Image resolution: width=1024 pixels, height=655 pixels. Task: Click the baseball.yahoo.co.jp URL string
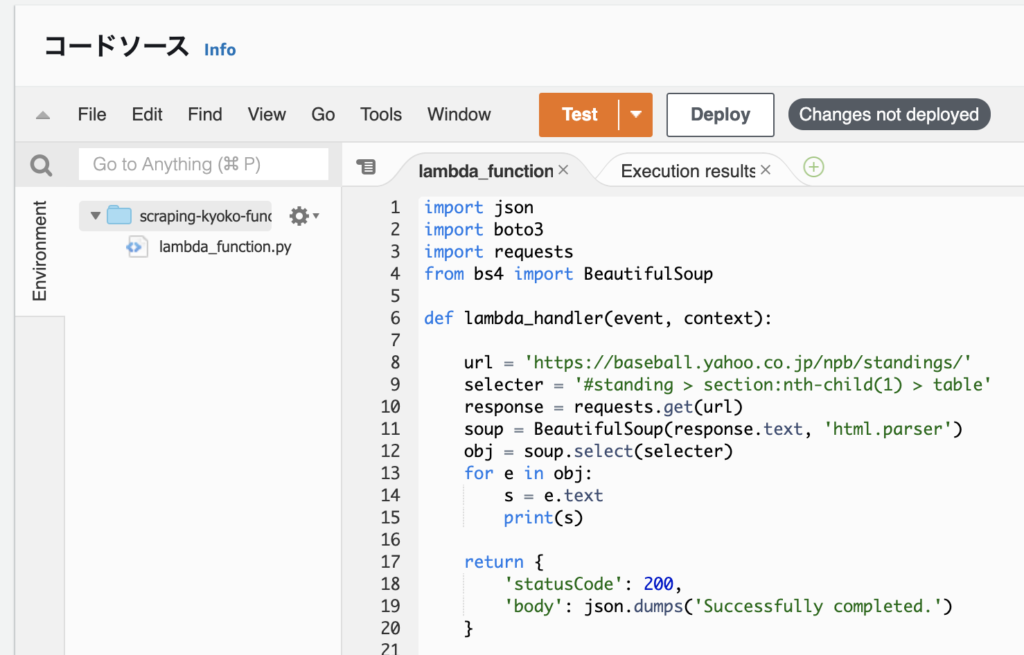click(x=748, y=362)
